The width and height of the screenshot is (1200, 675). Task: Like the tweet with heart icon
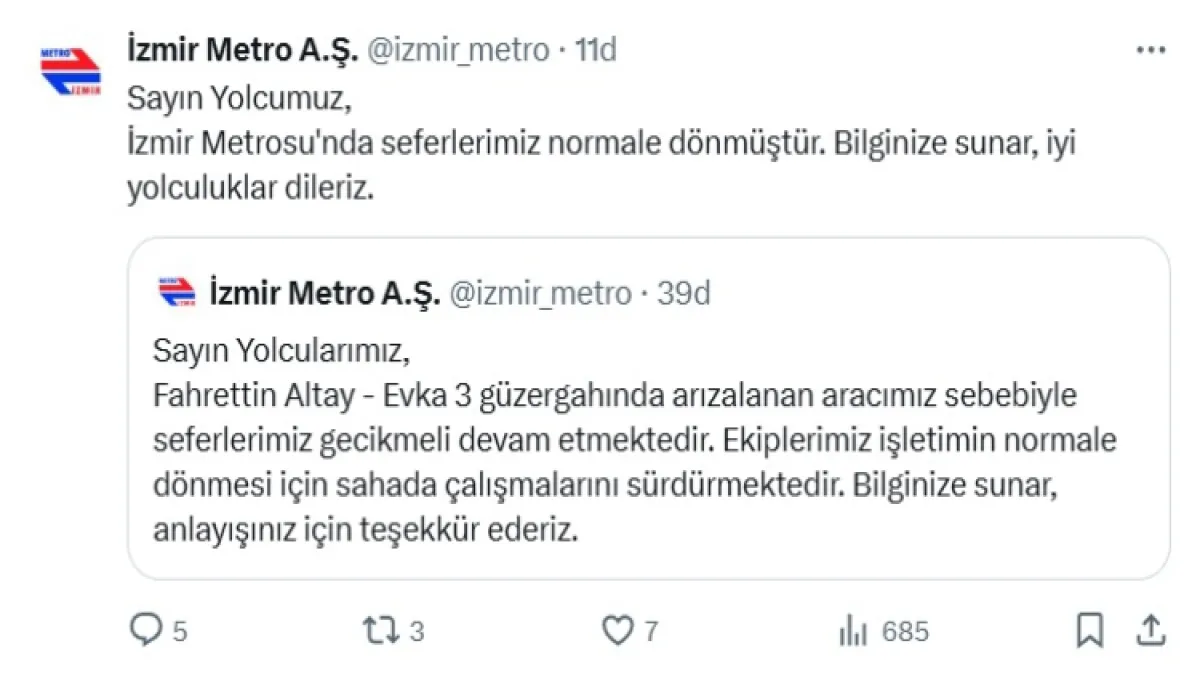pos(617,630)
